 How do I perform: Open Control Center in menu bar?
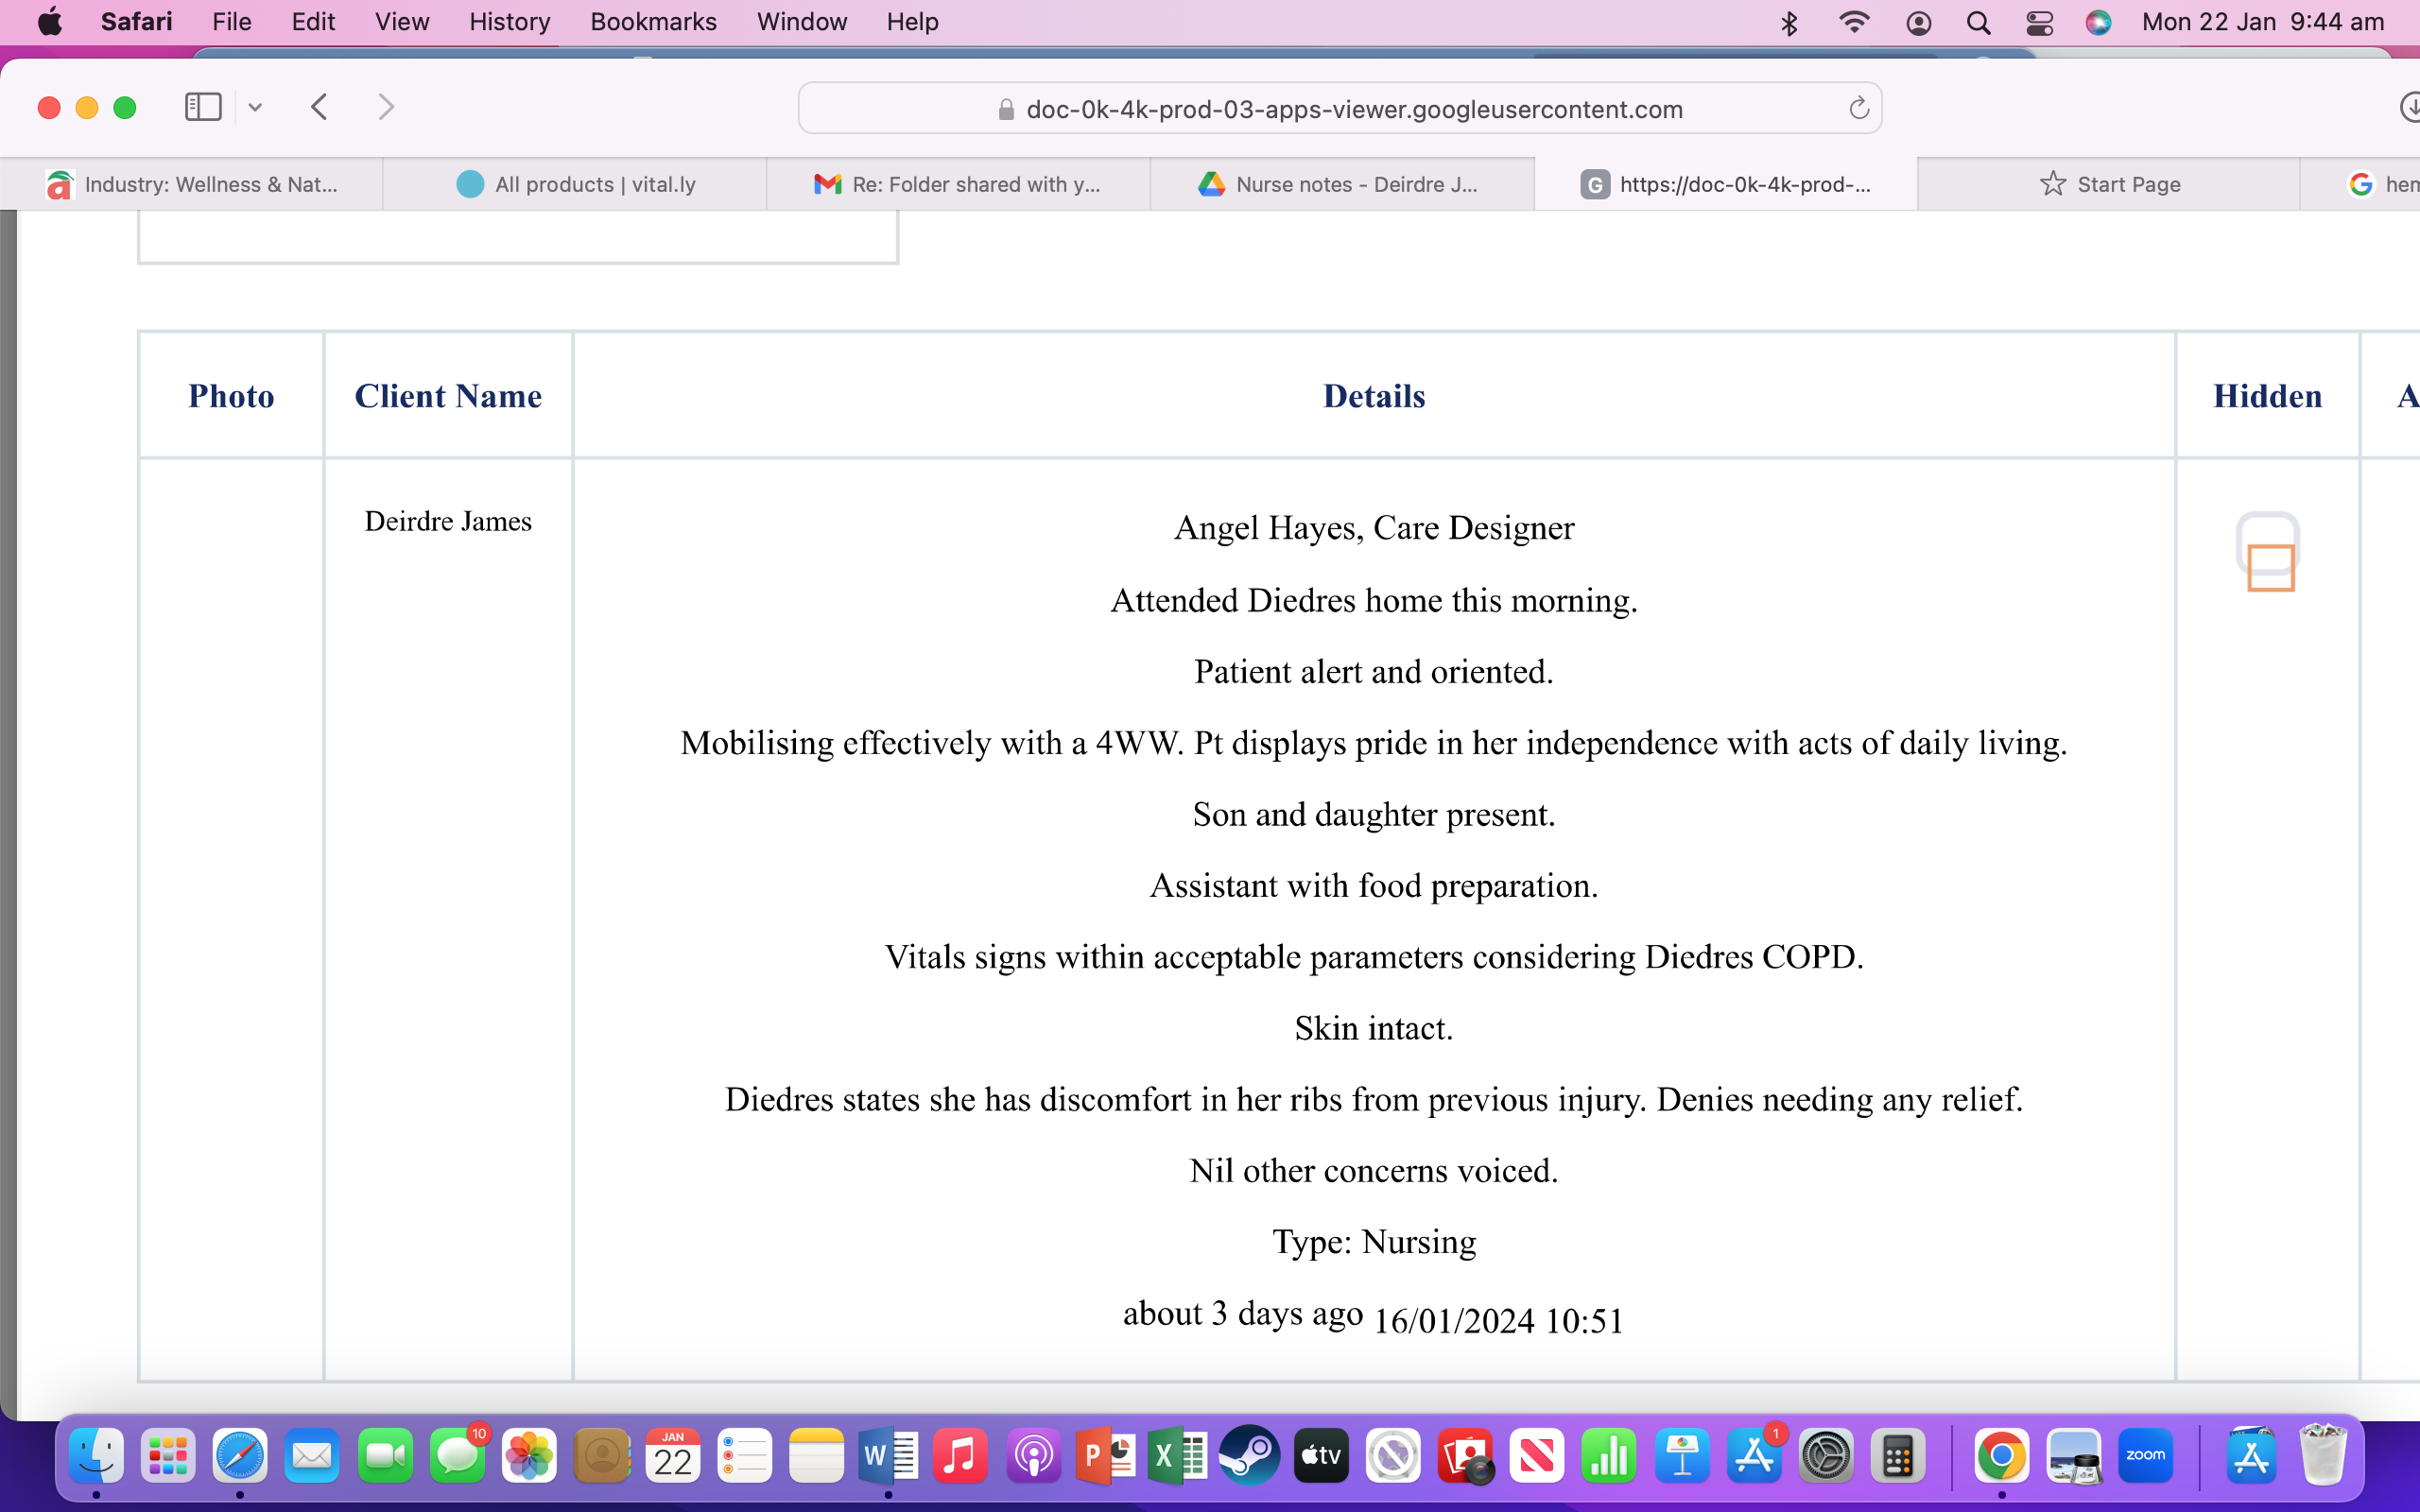(2039, 22)
